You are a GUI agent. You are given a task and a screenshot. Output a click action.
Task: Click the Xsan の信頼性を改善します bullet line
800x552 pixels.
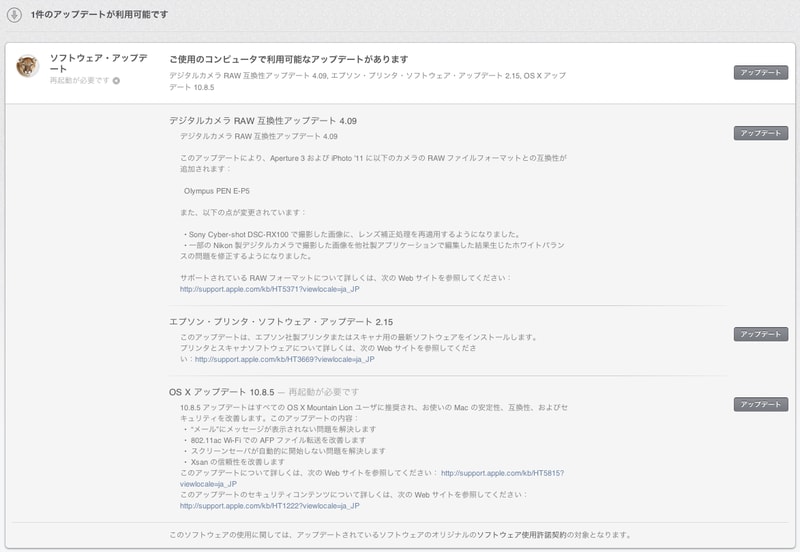[x=234, y=462]
